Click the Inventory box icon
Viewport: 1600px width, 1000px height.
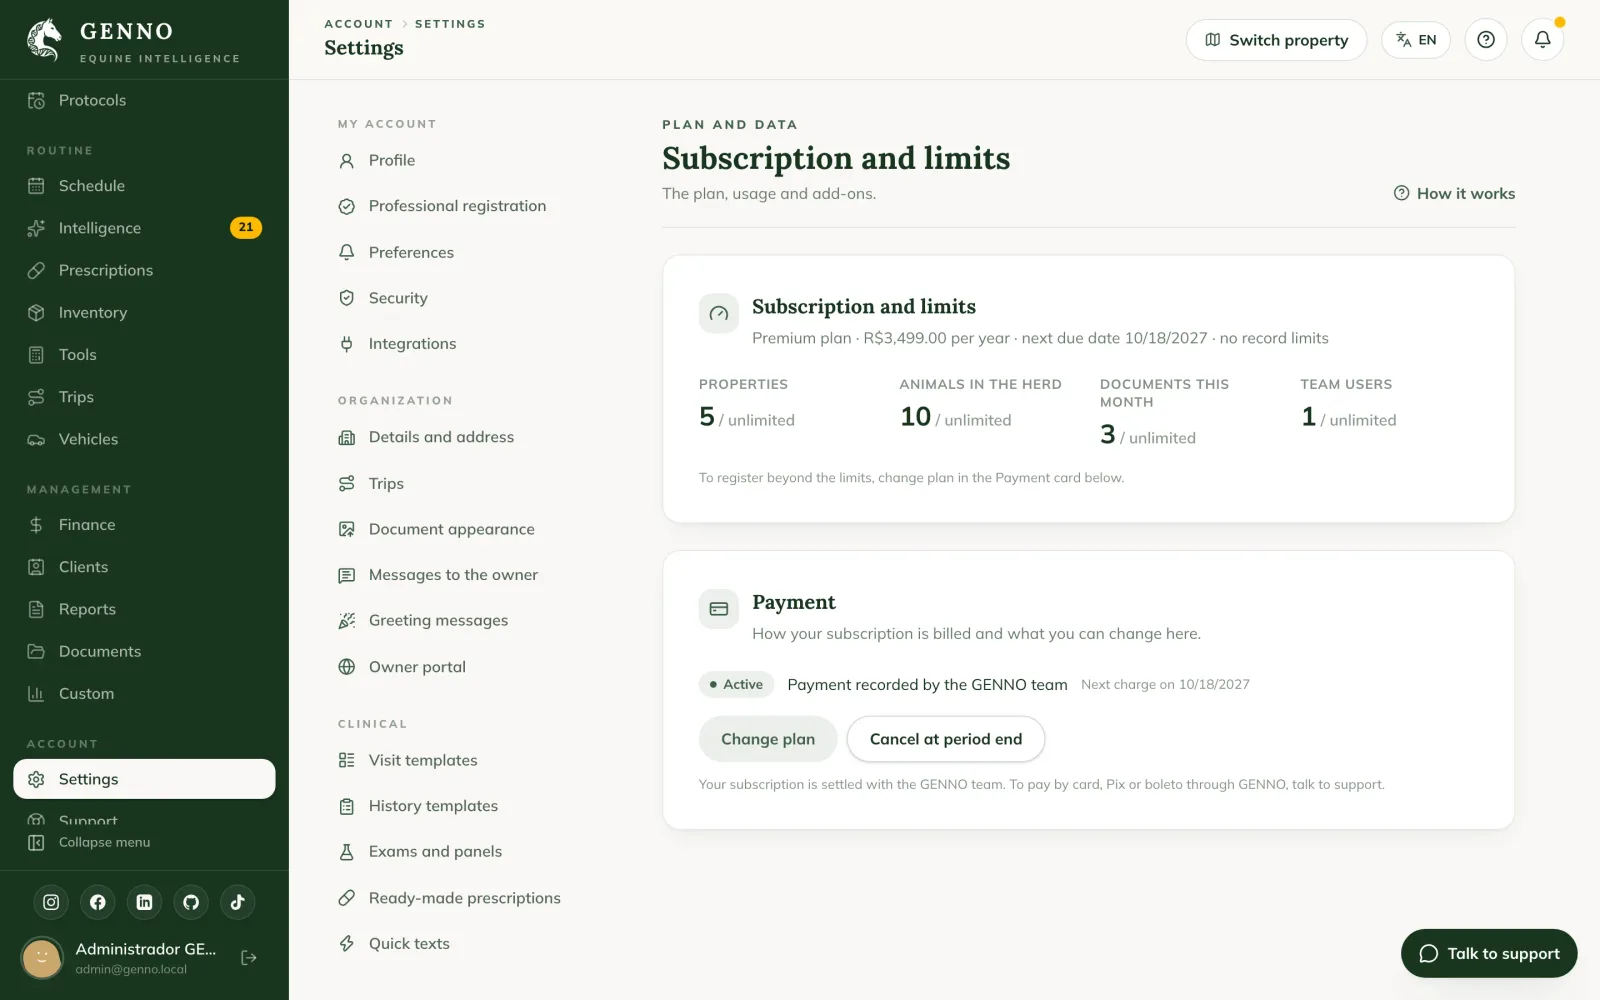tap(36, 312)
